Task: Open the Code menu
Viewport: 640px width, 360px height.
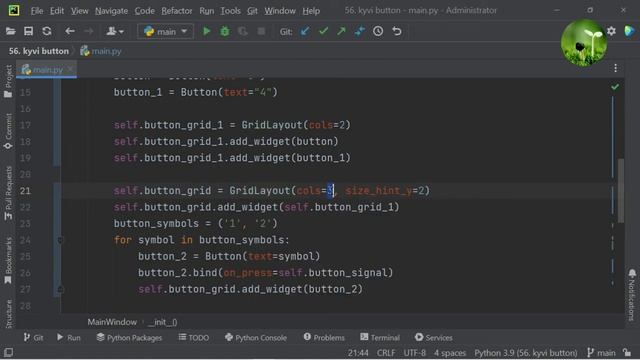Action: tap(144, 11)
